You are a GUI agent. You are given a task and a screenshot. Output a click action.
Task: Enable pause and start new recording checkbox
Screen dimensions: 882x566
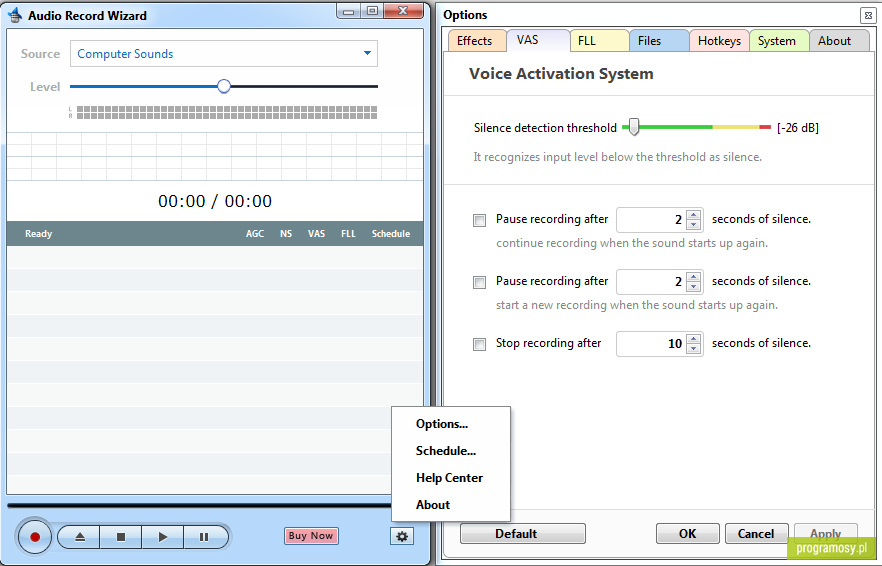tap(479, 282)
